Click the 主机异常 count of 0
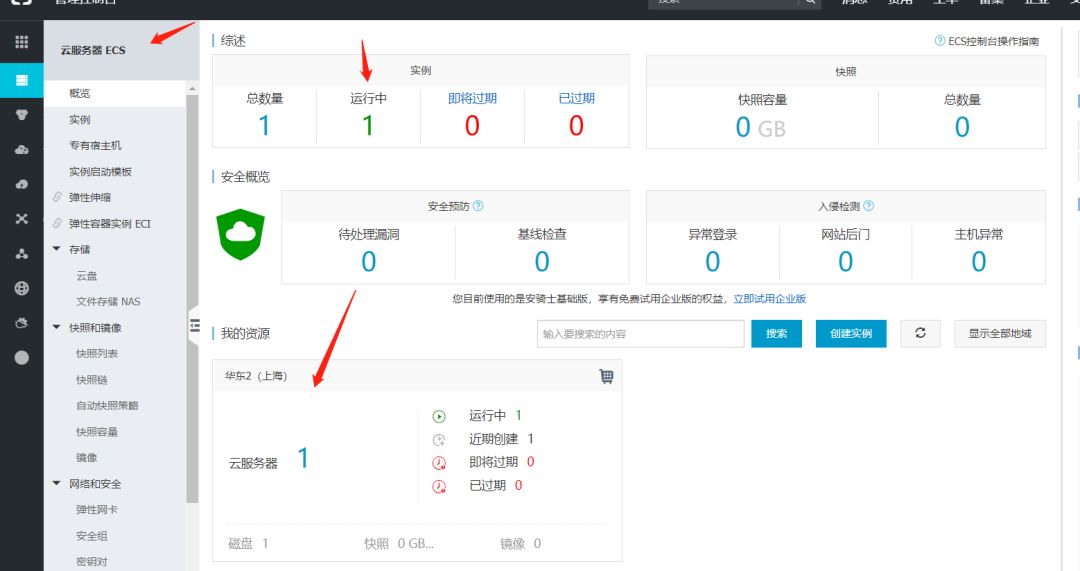 click(978, 262)
